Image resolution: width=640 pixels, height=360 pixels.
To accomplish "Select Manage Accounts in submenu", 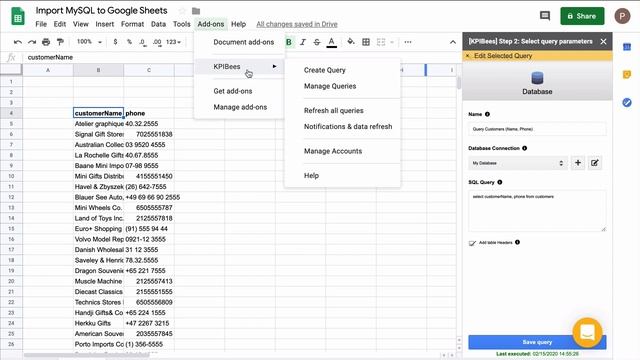I will click(x=333, y=151).
